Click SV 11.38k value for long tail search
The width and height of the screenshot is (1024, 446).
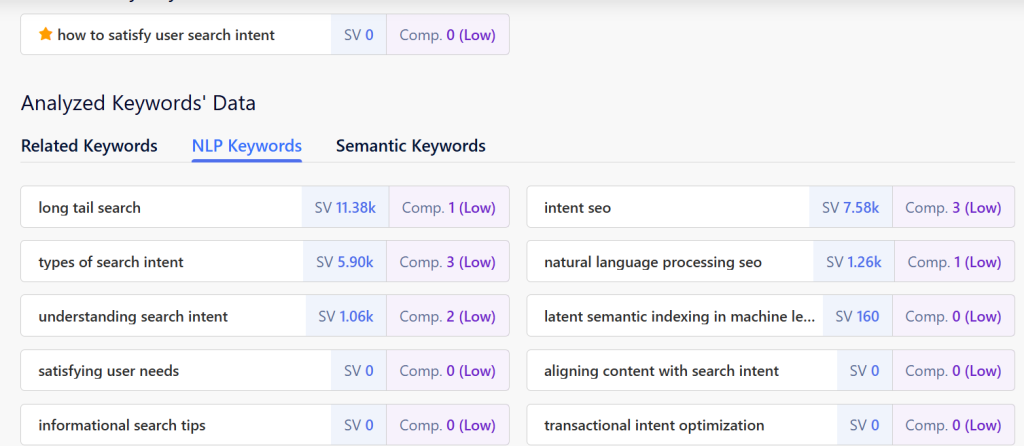pos(344,208)
